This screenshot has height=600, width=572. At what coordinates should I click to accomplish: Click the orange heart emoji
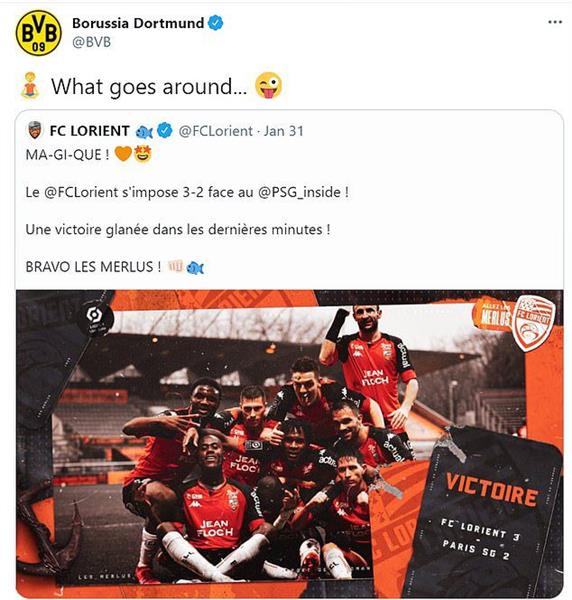[x=123, y=154]
